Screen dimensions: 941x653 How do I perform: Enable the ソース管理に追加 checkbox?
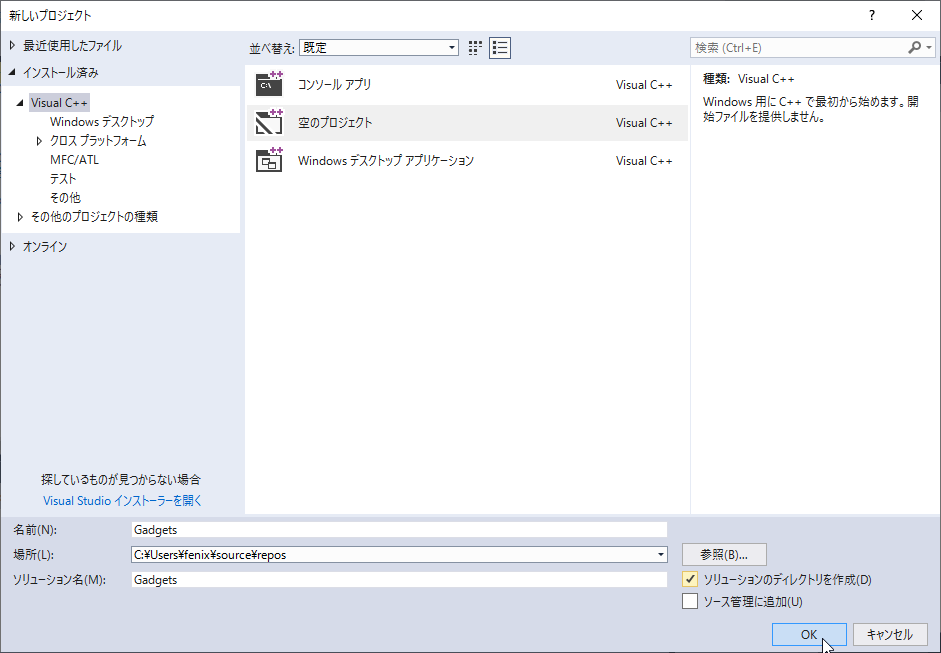click(x=691, y=601)
